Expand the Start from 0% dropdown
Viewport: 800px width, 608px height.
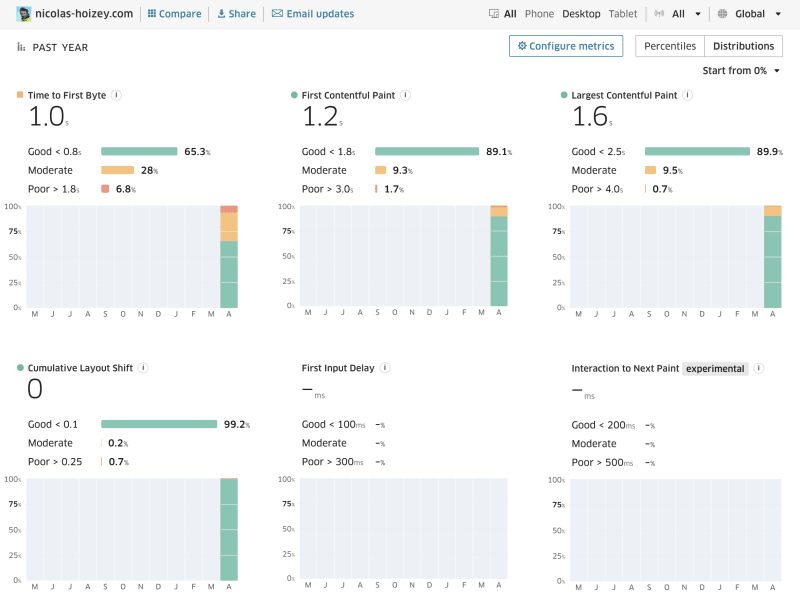point(741,70)
